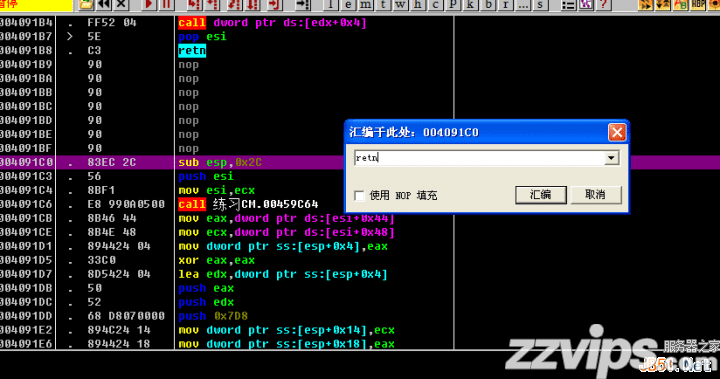
Task: Click the 取消 button in the dialog
Action: point(596,195)
